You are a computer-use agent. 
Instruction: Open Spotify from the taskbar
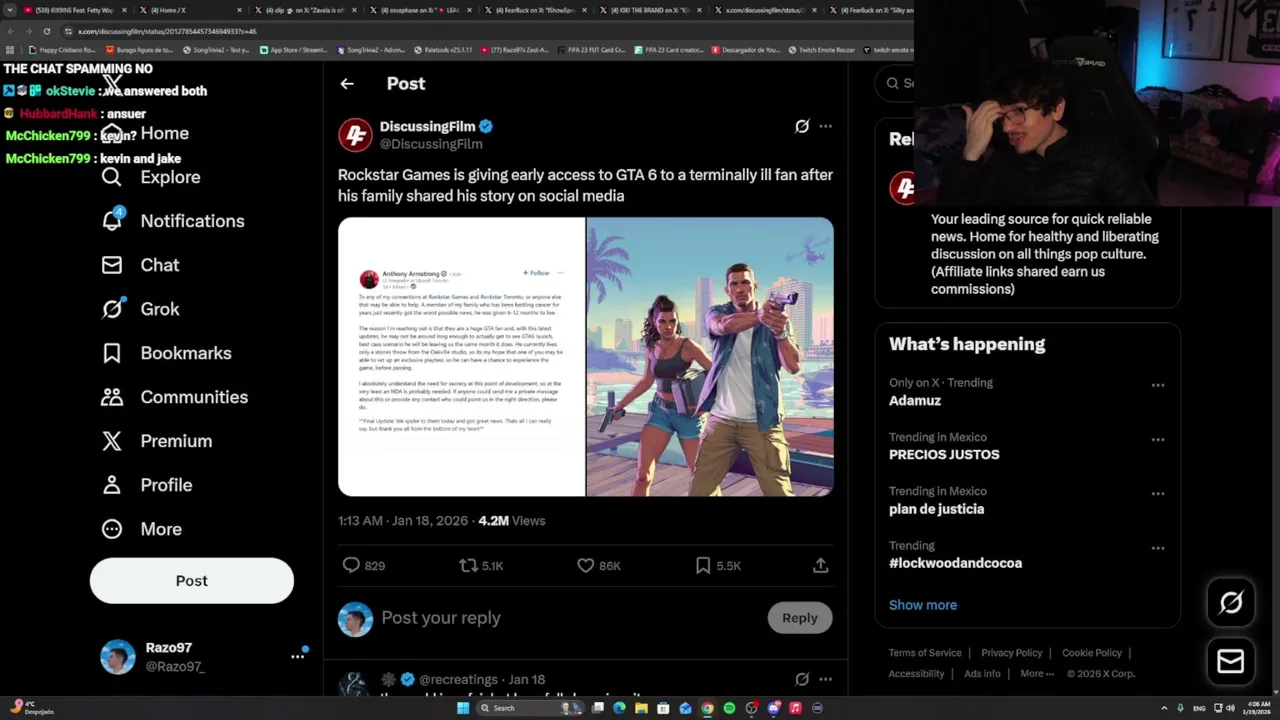pyautogui.click(x=729, y=708)
